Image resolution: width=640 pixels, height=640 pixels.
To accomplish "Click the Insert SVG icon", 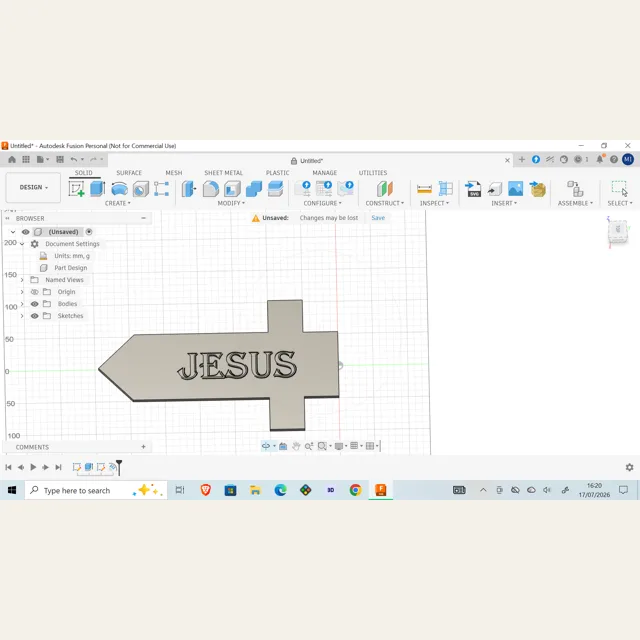I will tap(473, 189).
